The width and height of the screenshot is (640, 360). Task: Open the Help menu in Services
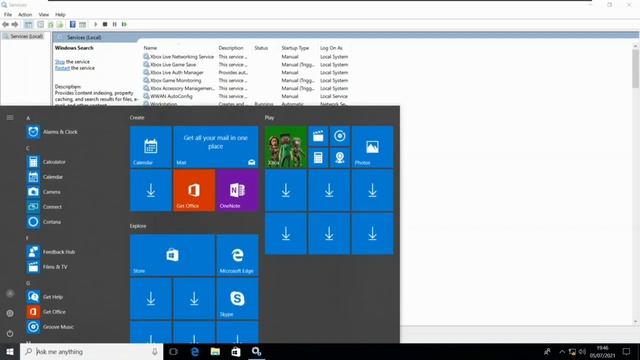[60, 14]
